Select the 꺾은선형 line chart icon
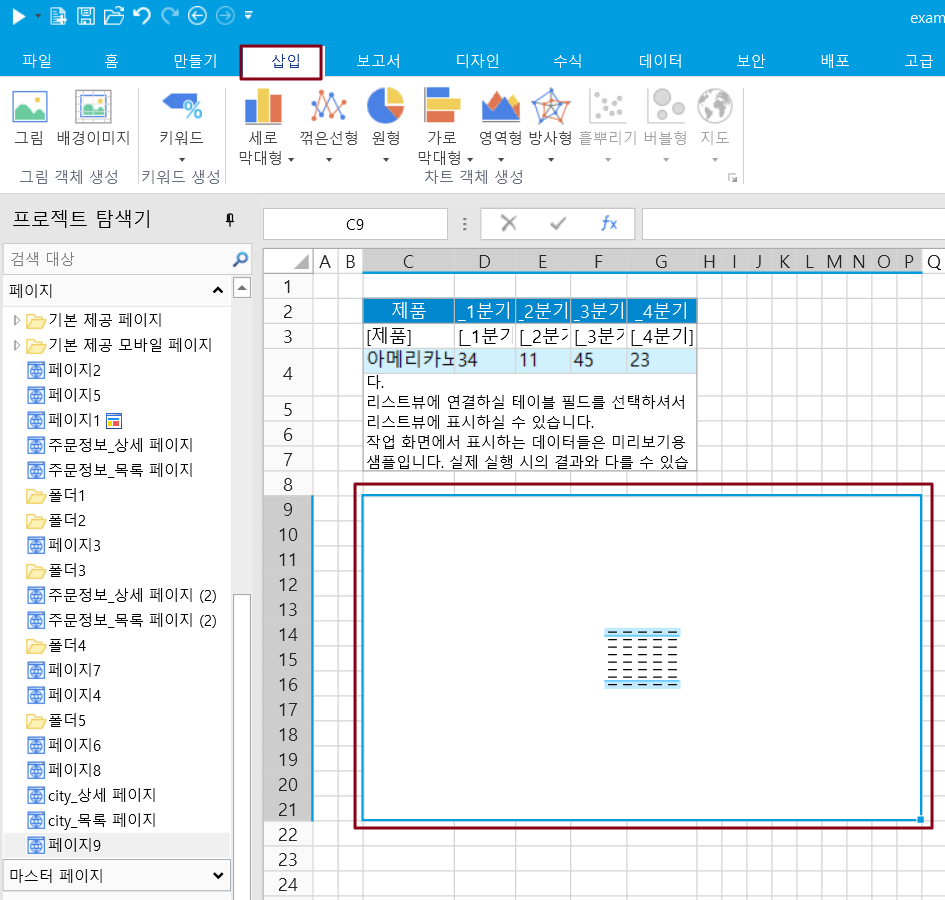The width and height of the screenshot is (945, 900). (x=328, y=116)
